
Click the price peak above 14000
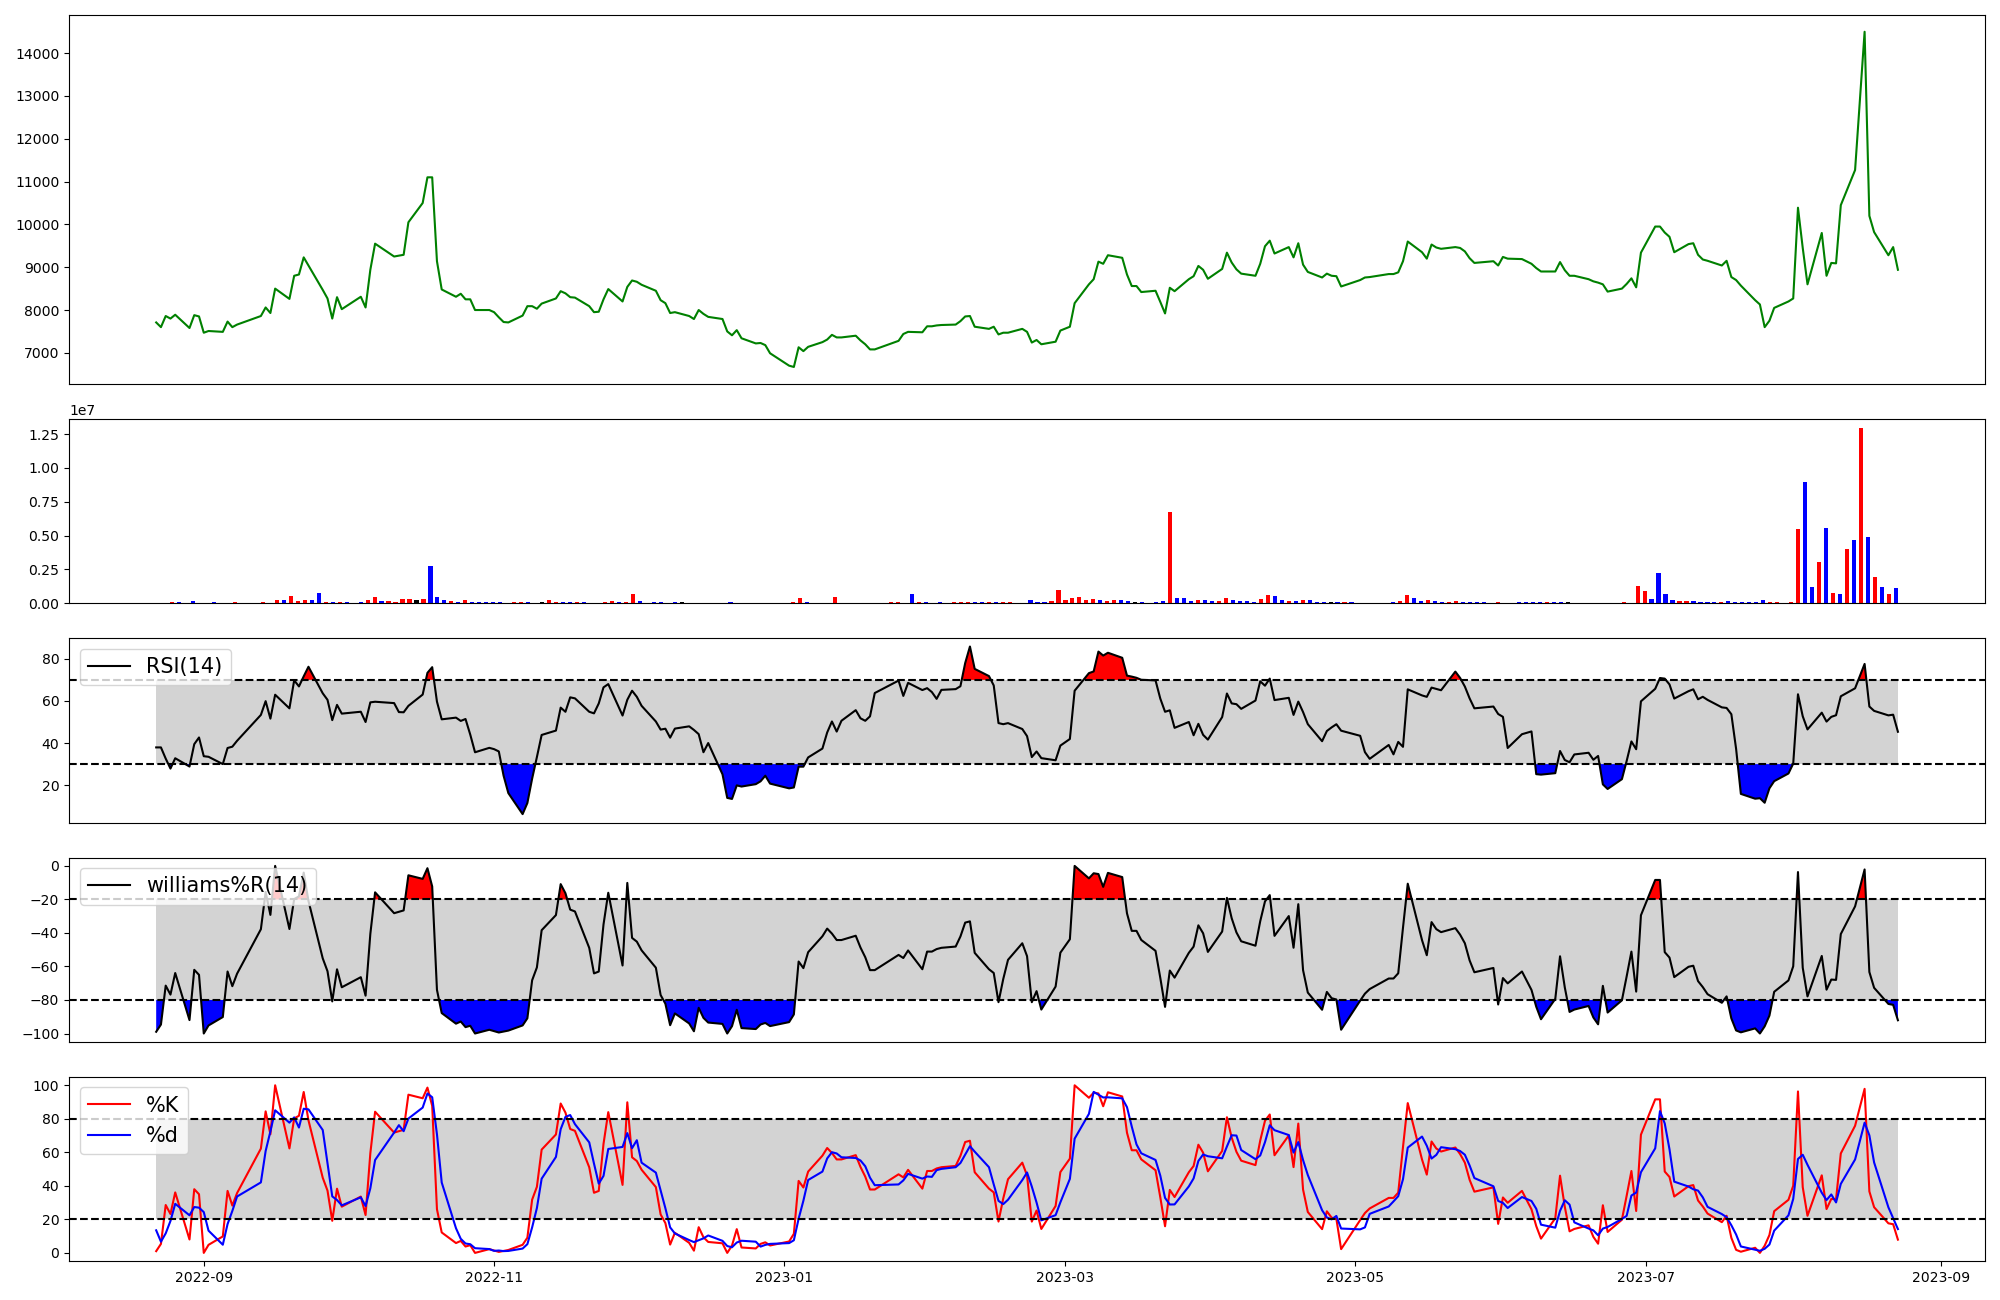point(1864,33)
